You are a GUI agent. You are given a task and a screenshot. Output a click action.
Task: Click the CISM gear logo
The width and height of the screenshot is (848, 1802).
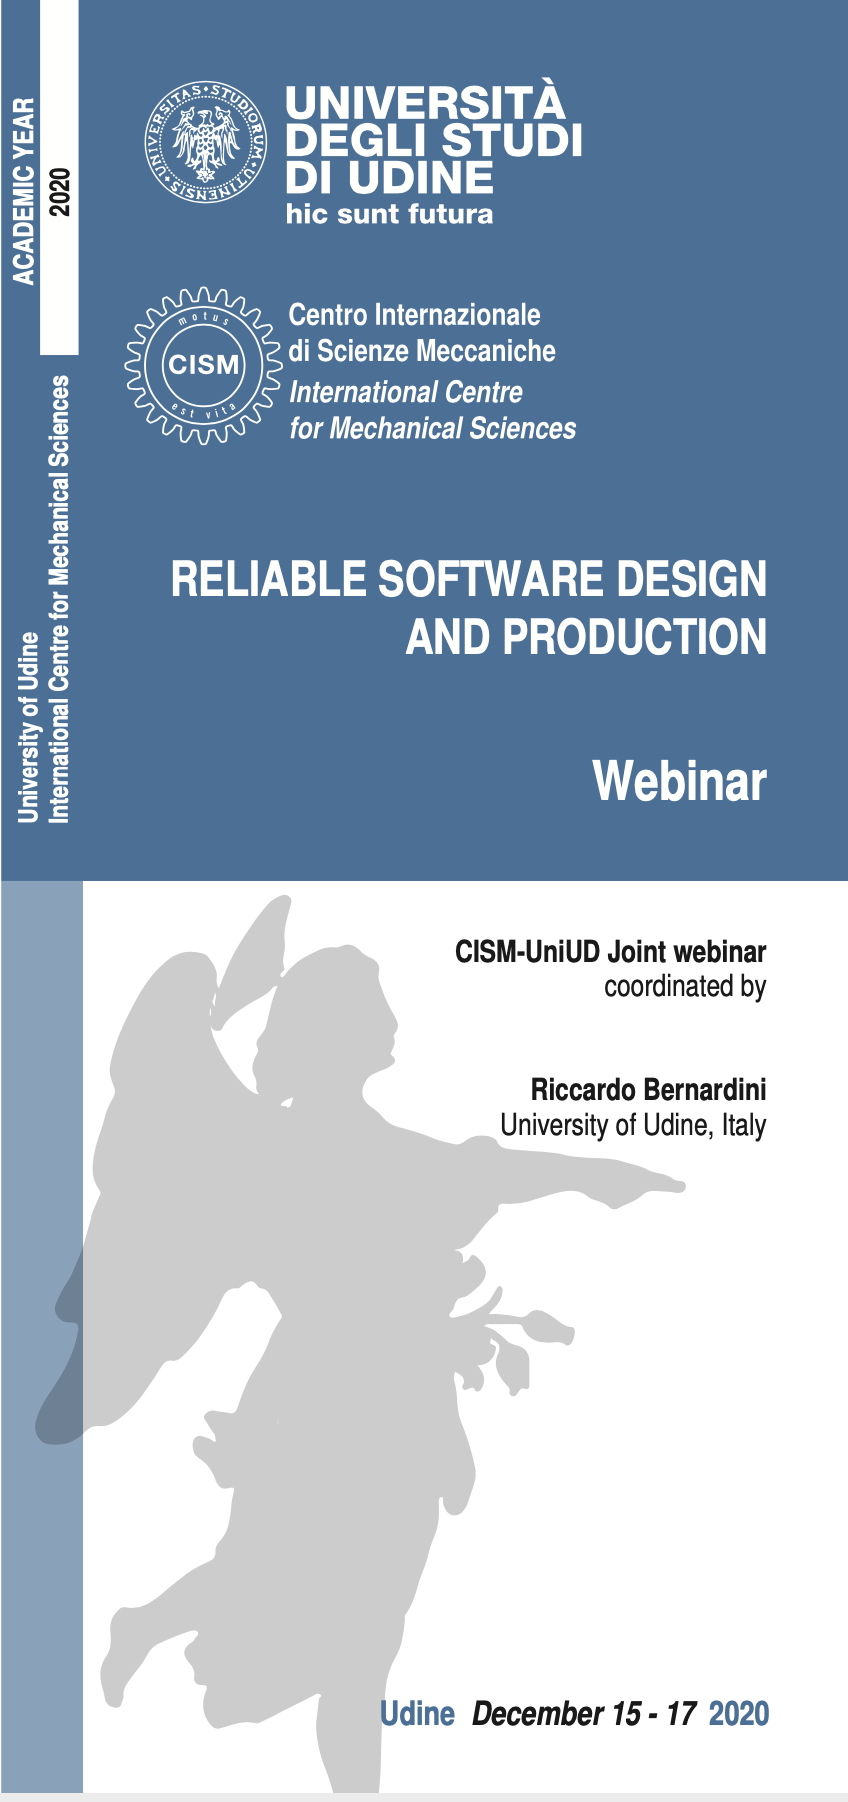coord(203,365)
